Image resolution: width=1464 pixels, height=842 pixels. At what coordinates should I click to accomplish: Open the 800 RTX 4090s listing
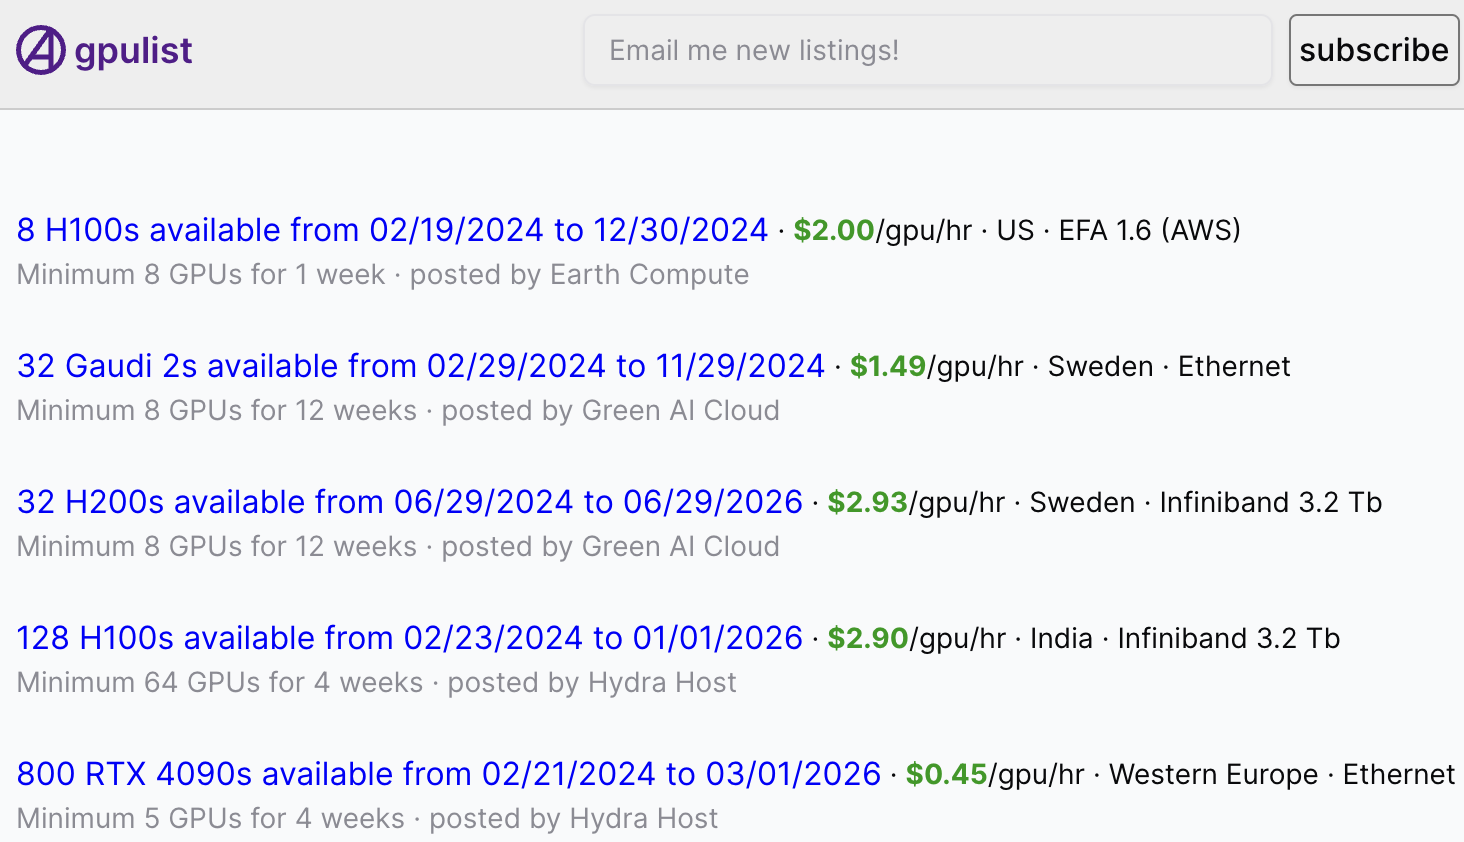448,774
